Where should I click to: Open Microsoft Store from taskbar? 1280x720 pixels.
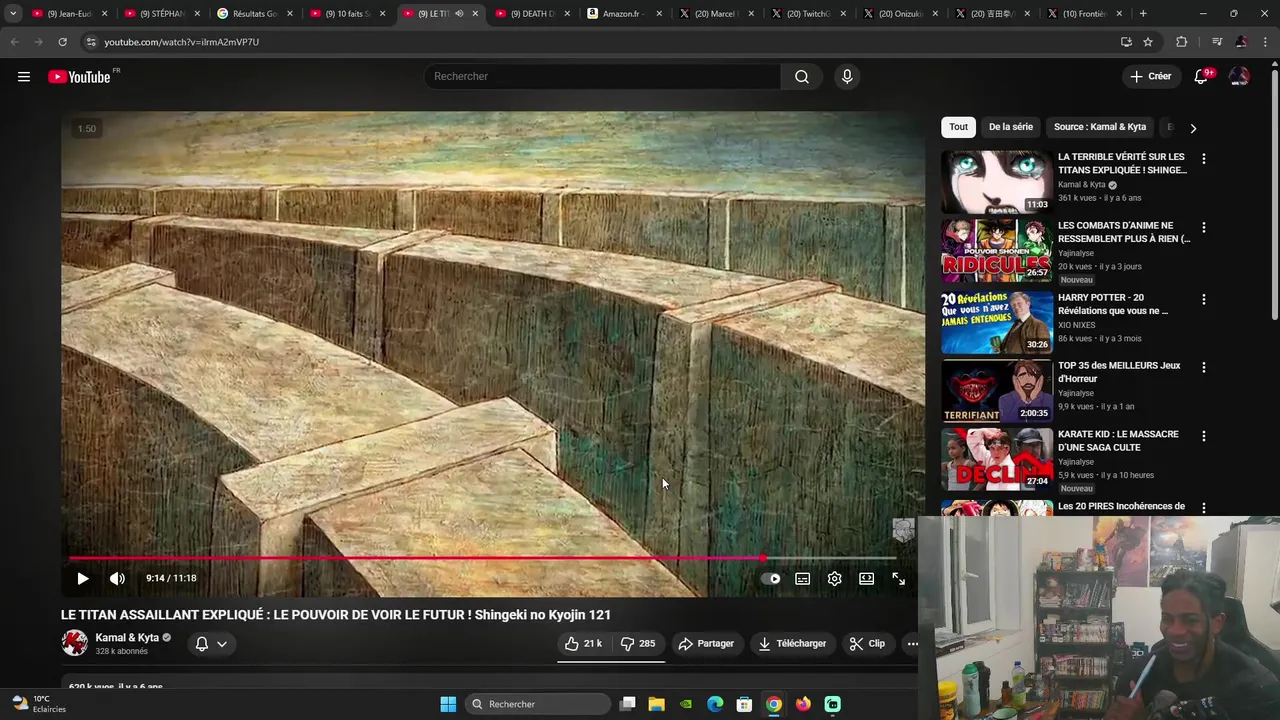click(x=744, y=704)
